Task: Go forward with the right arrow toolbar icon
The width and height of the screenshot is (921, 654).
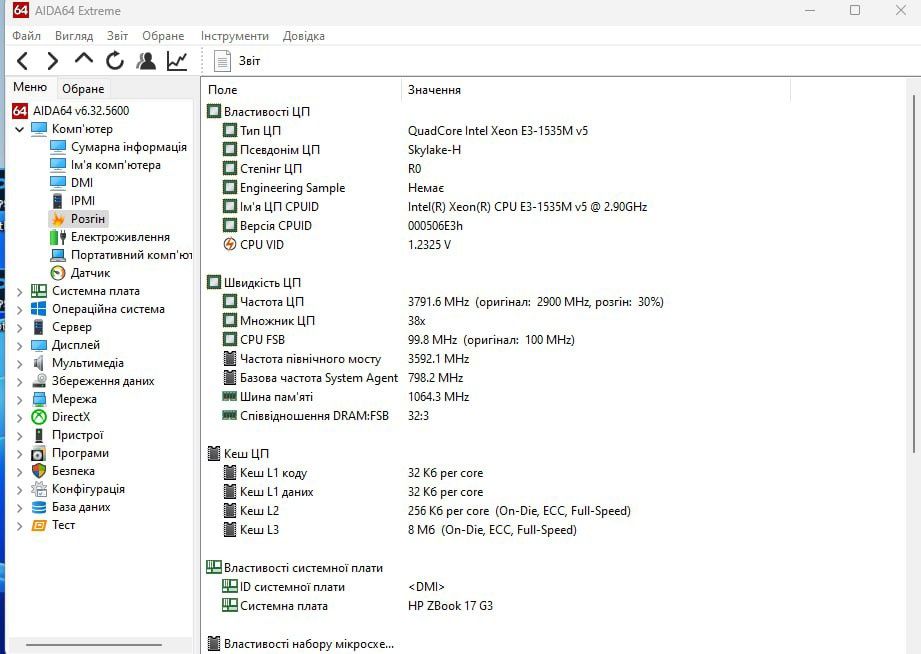Action: pos(53,61)
